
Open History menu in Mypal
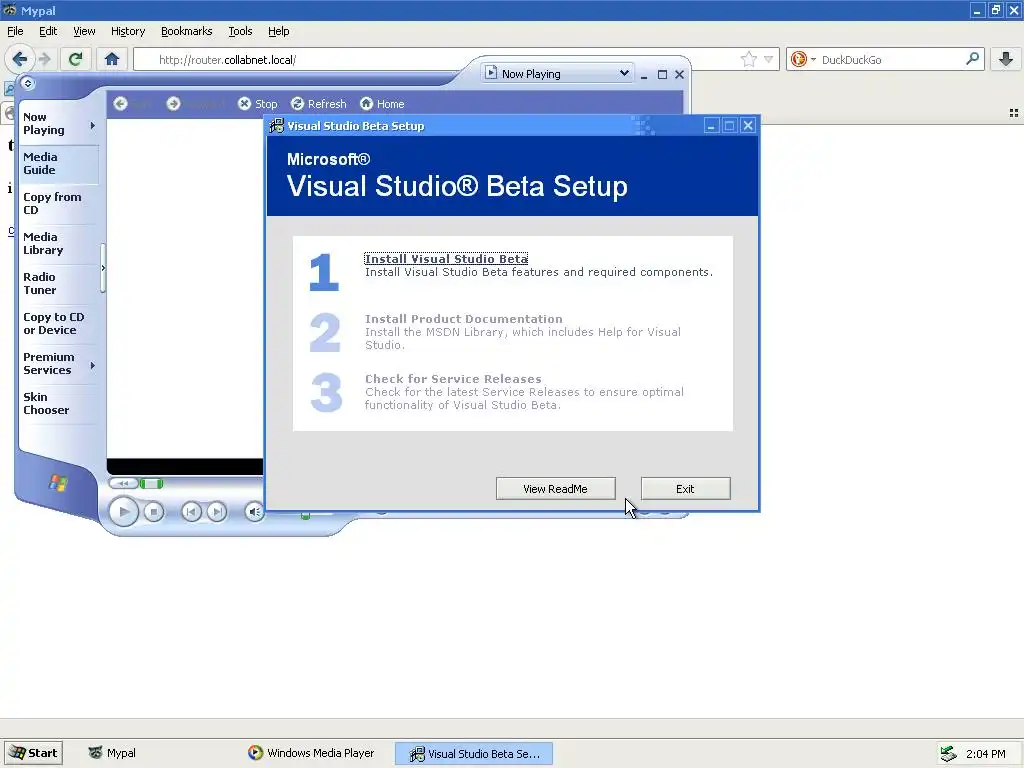pos(128,31)
